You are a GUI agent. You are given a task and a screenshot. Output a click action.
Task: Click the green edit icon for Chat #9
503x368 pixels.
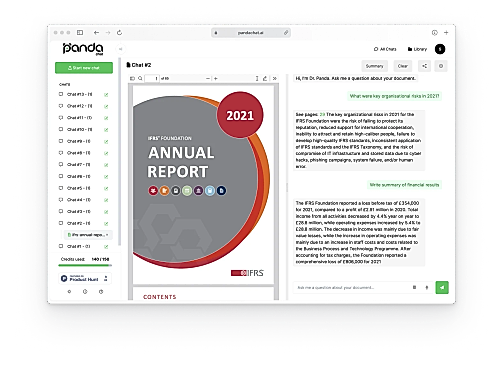click(106, 142)
